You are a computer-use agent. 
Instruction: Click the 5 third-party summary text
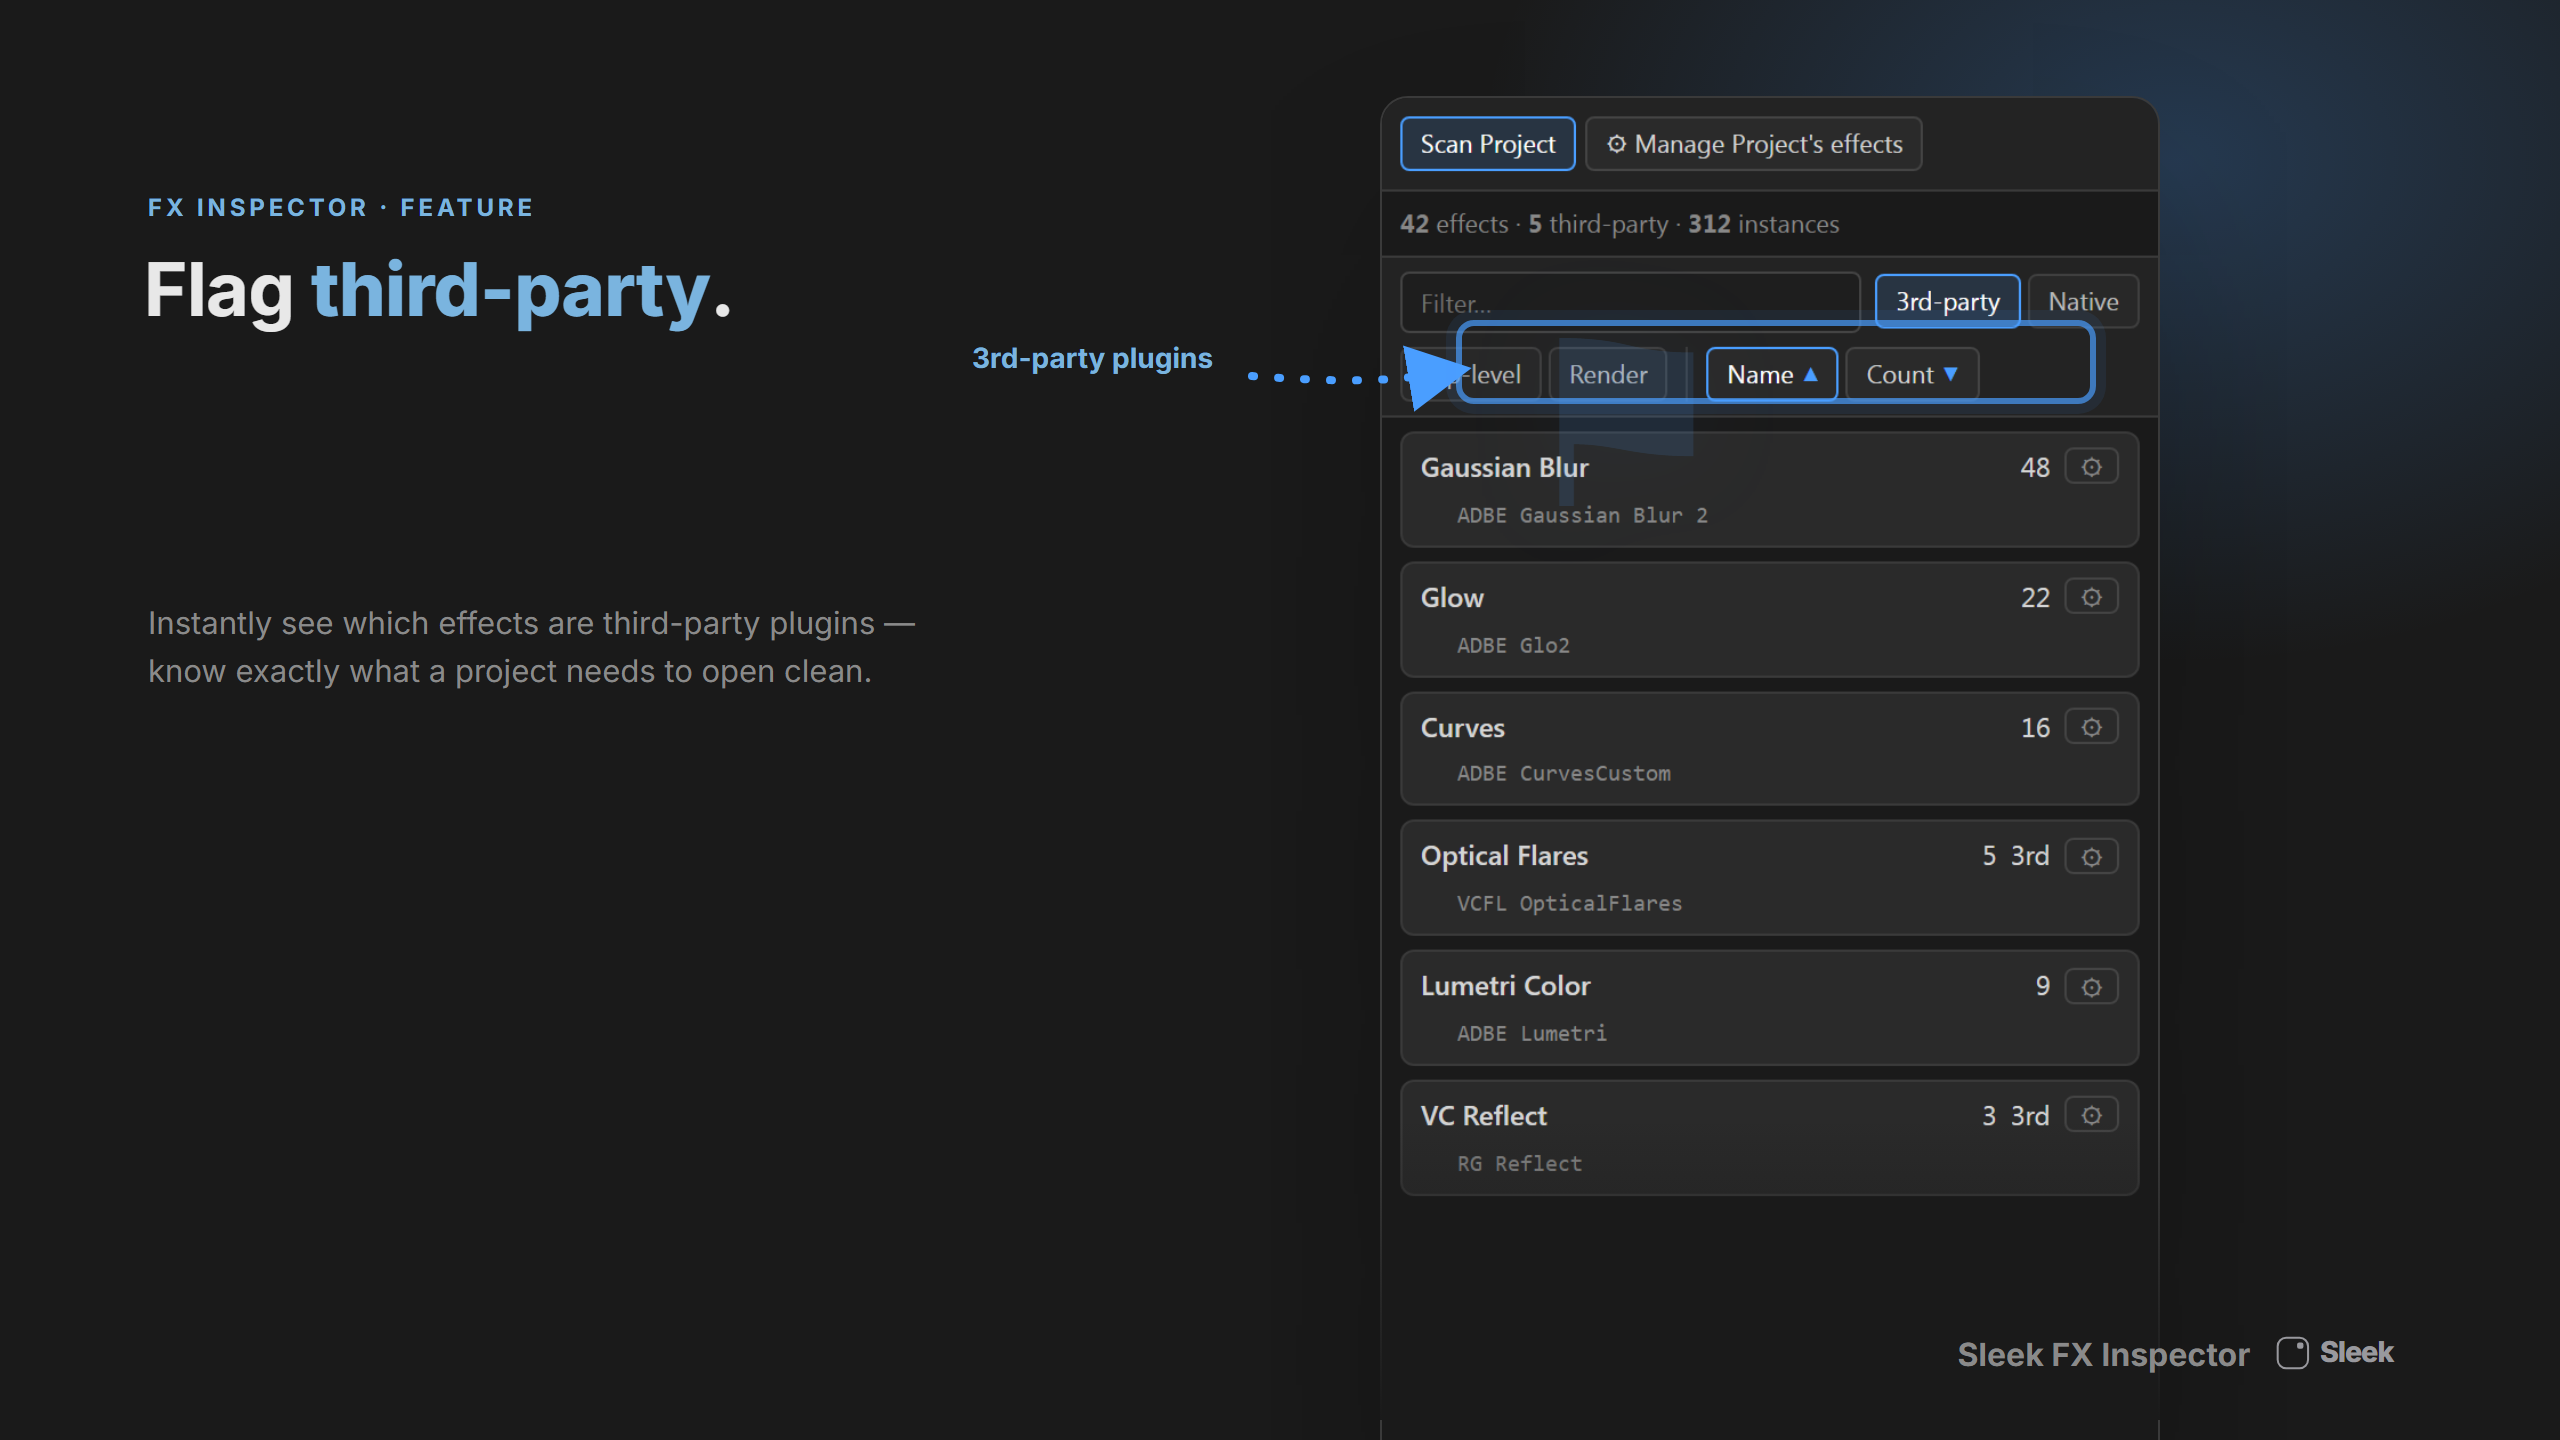pos(1598,224)
